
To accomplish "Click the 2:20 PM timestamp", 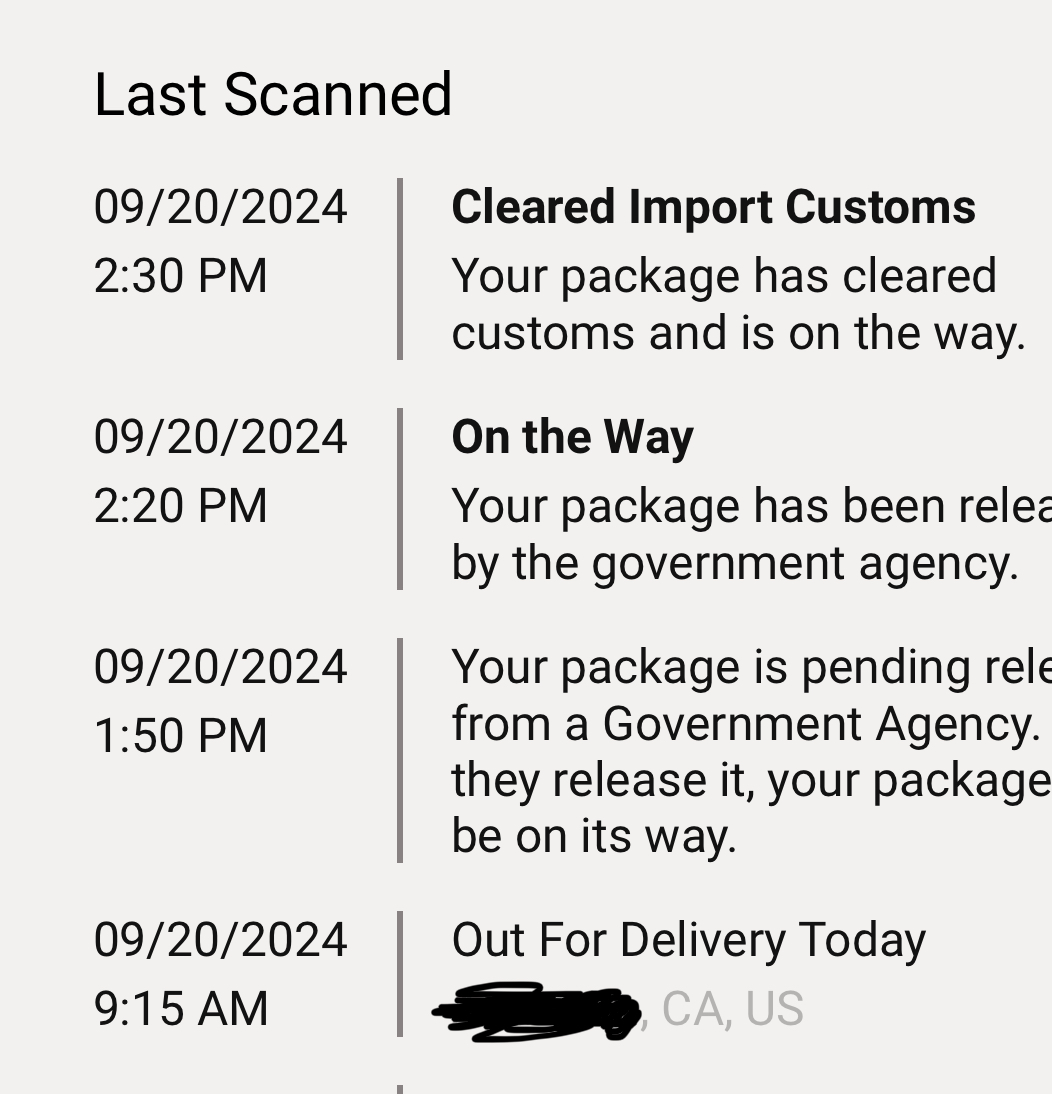I will click(x=181, y=505).
